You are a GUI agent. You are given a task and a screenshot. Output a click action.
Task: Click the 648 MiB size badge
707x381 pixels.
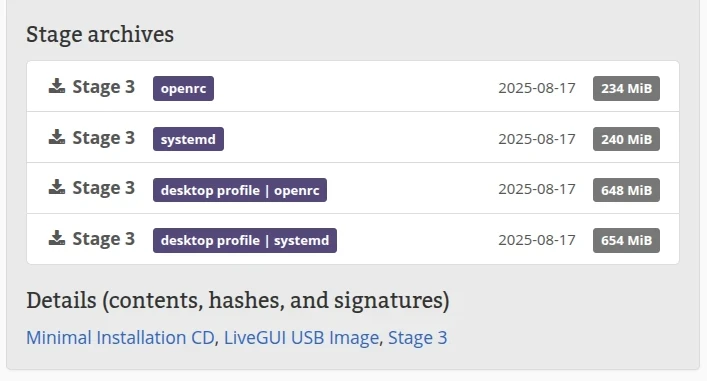pyautogui.click(x=626, y=190)
